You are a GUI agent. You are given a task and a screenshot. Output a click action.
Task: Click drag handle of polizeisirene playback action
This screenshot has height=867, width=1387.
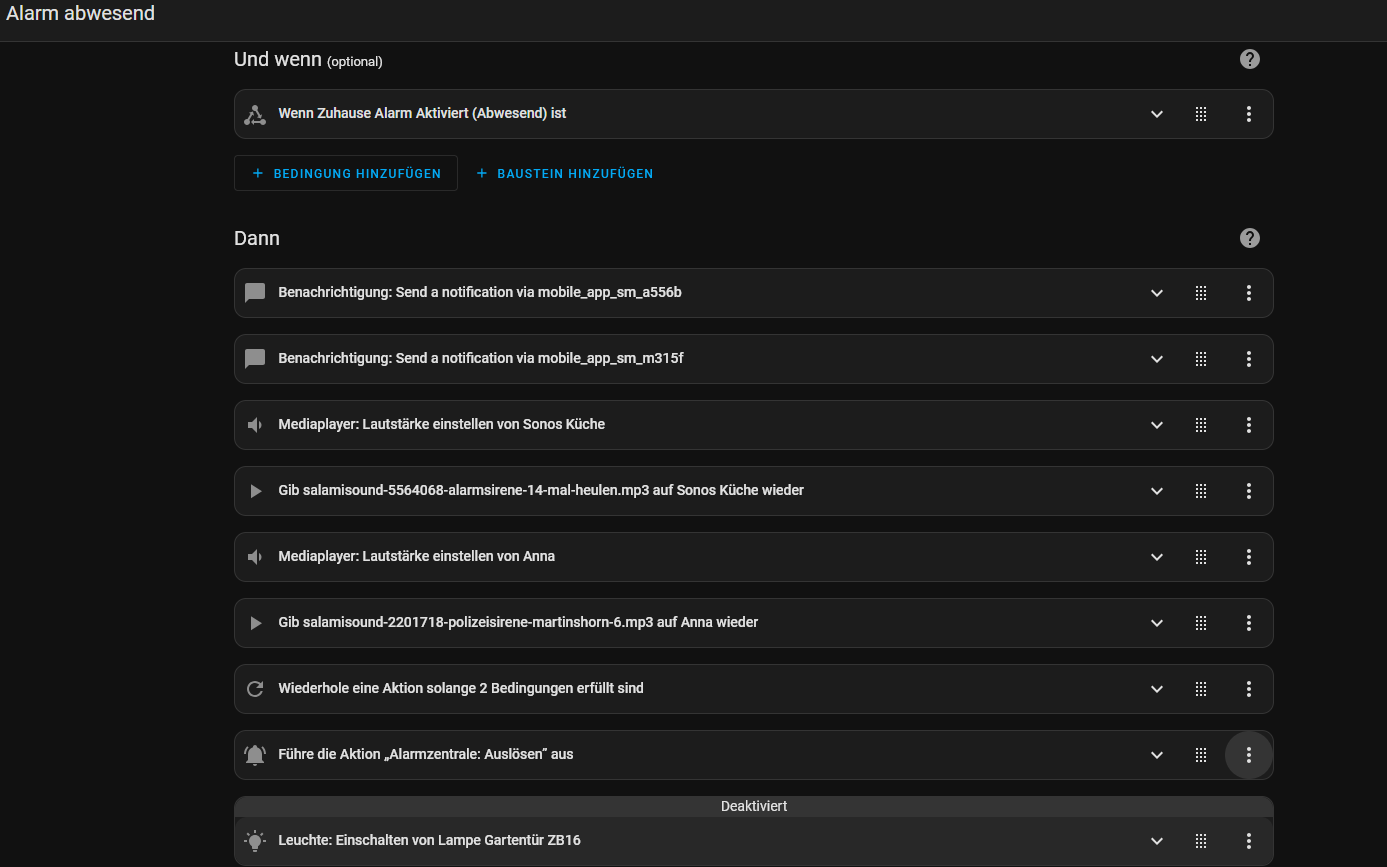coord(1201,623)
